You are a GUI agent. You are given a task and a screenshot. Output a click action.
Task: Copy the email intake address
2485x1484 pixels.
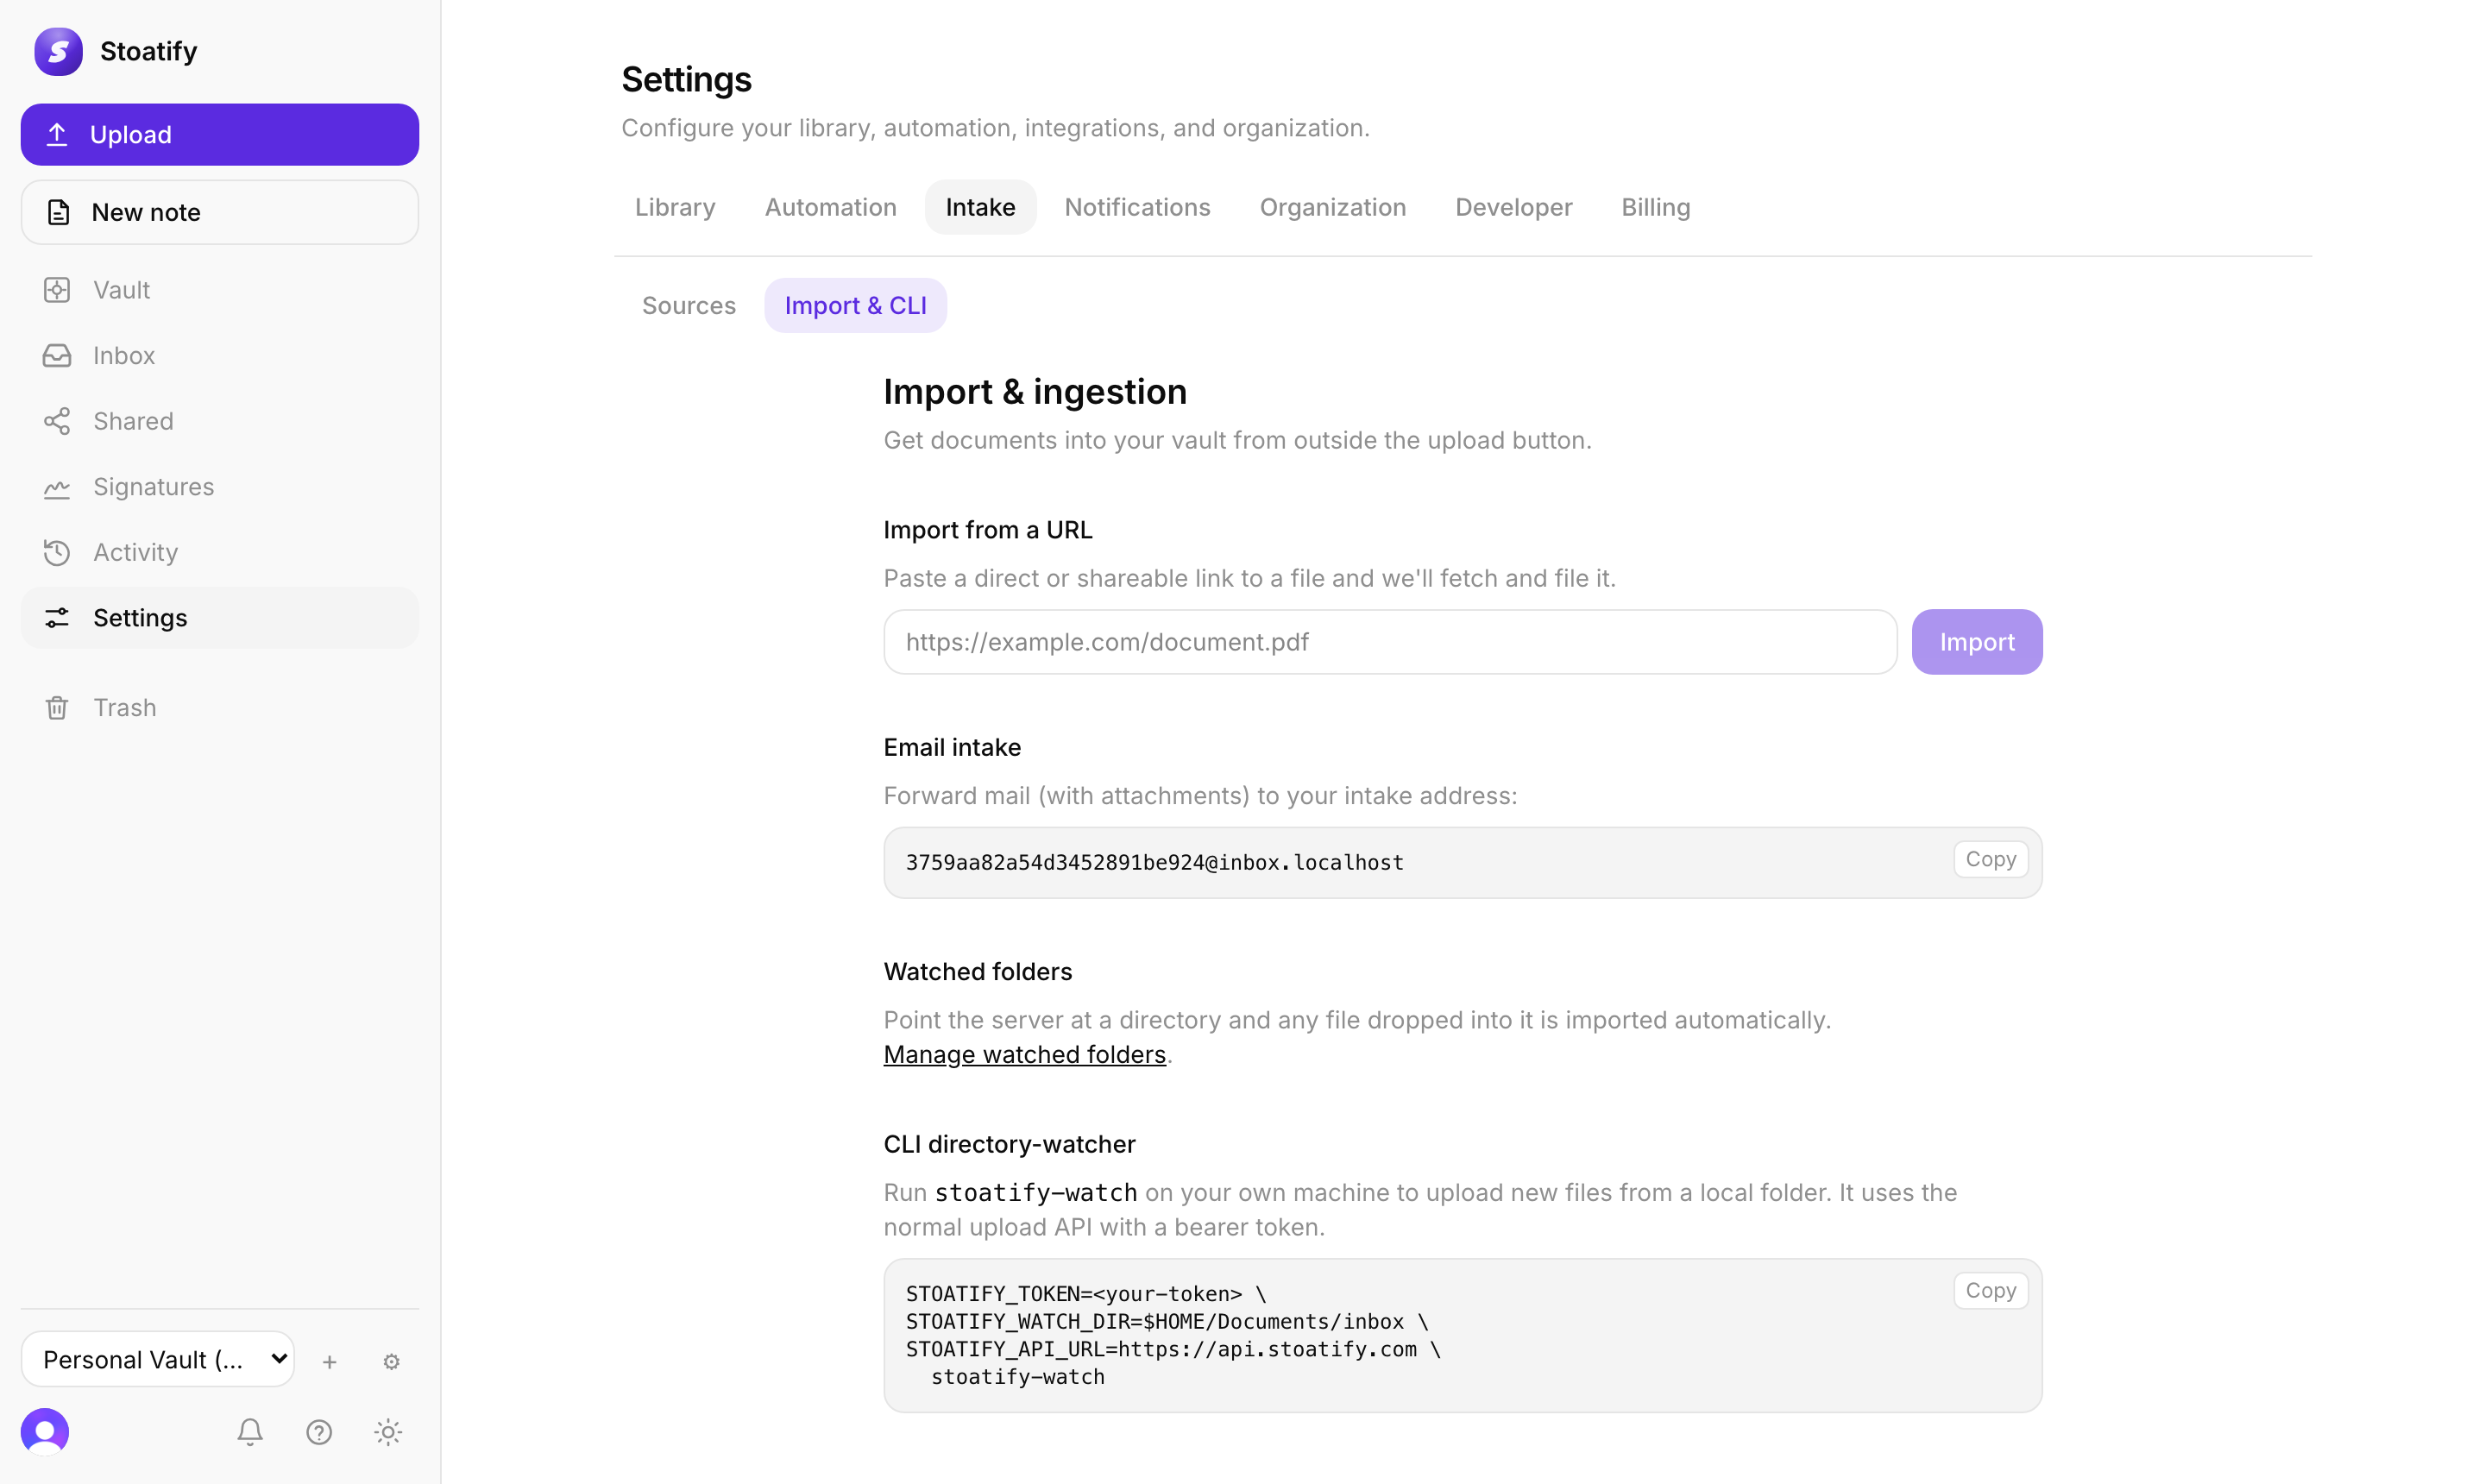tap(1990, 859)
